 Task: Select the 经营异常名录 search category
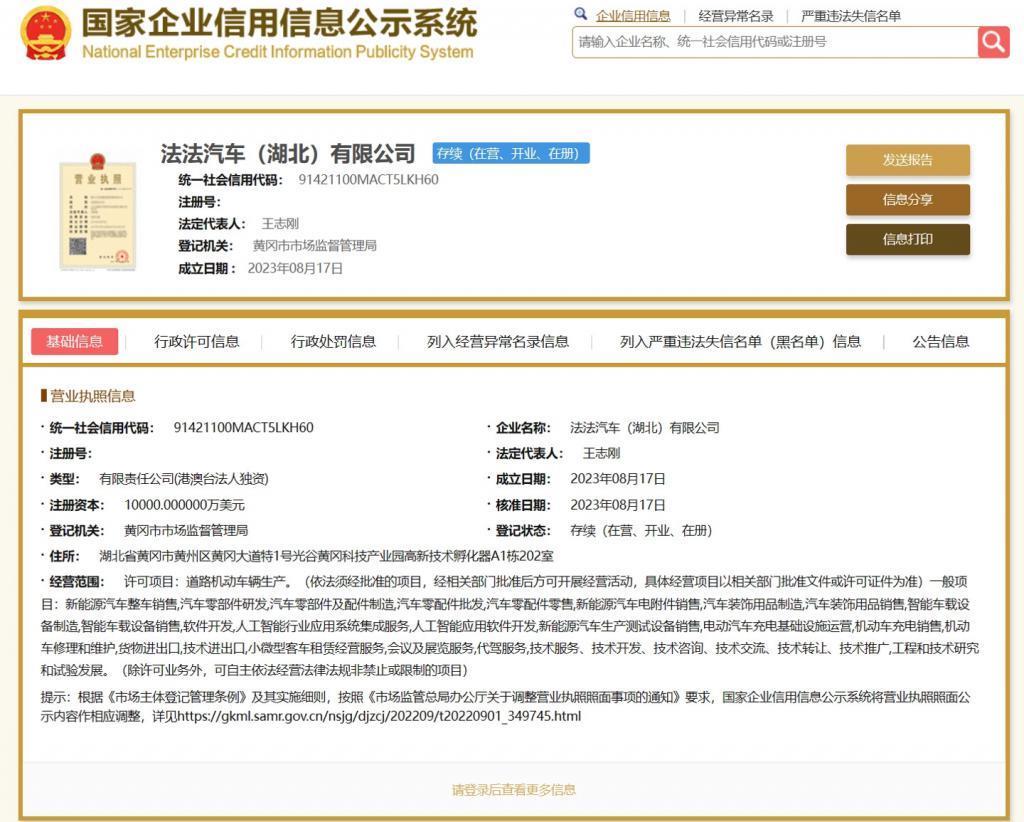[x=736, y=16]
